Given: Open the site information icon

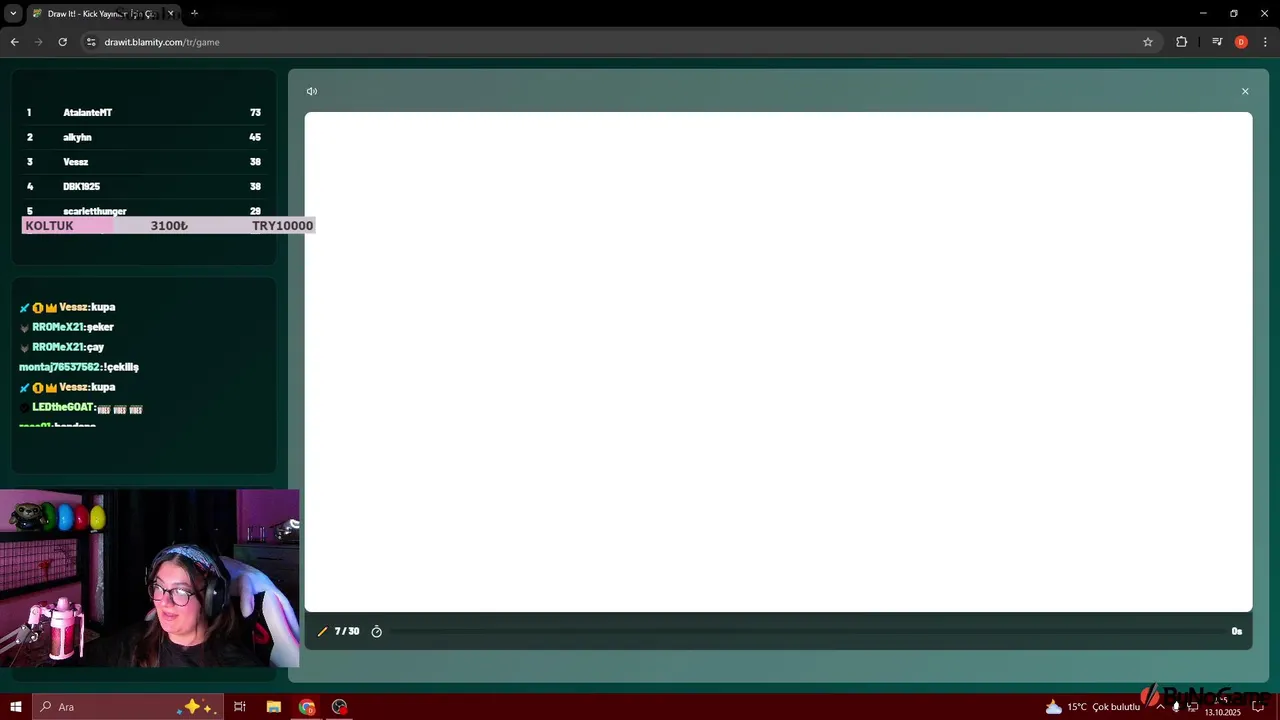Looking at the screenshot, I should pyautogui.click(x=91, y=42).
